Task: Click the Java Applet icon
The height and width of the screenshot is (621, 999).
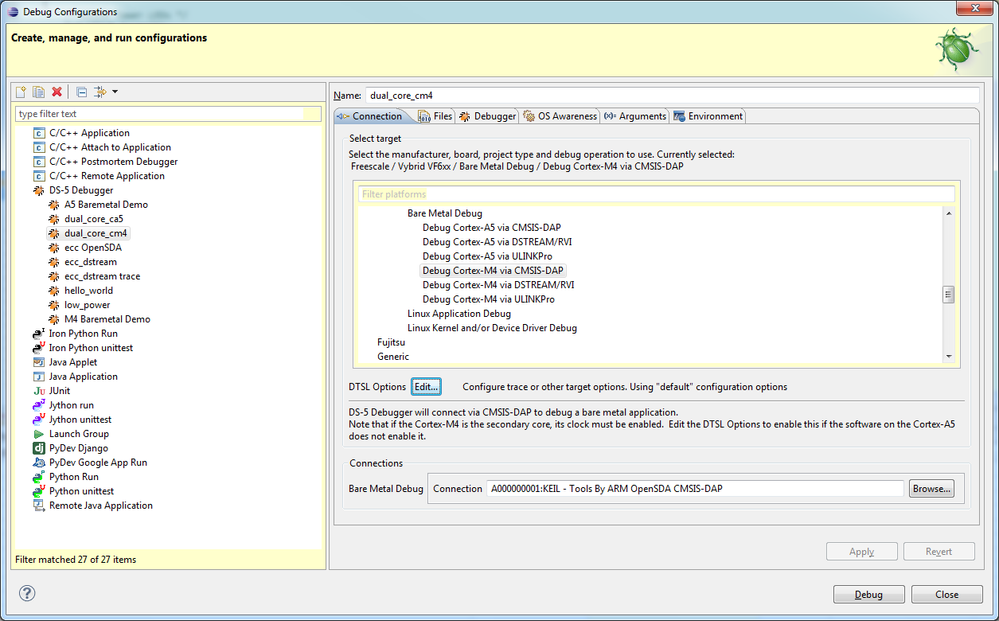Action: (x=39, y=362)
